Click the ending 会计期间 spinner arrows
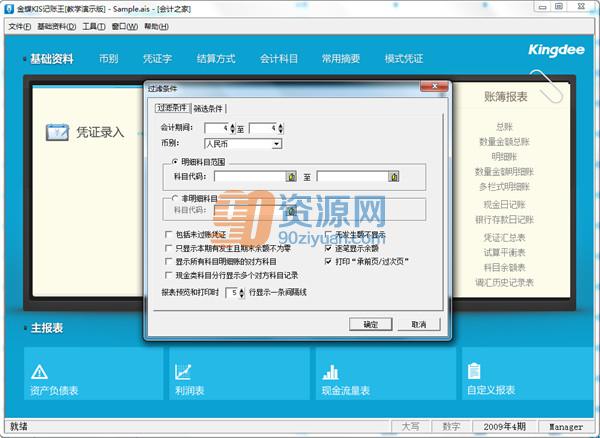The image size is (600, 438). 281,128
